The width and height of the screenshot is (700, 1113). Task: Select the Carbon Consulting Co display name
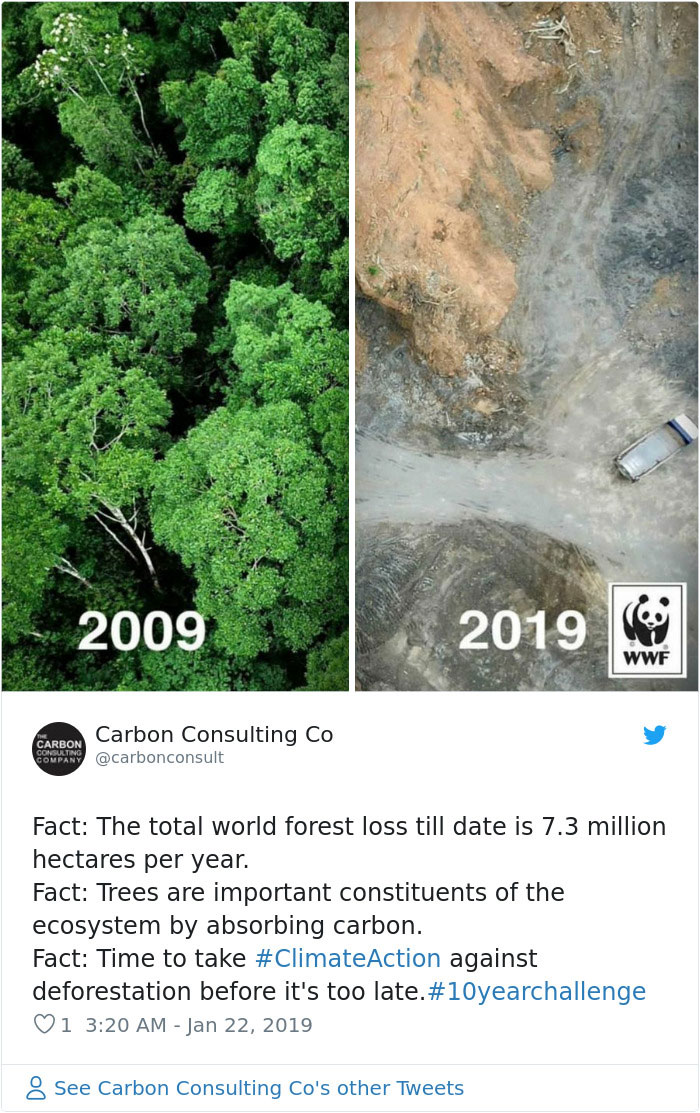214,734
